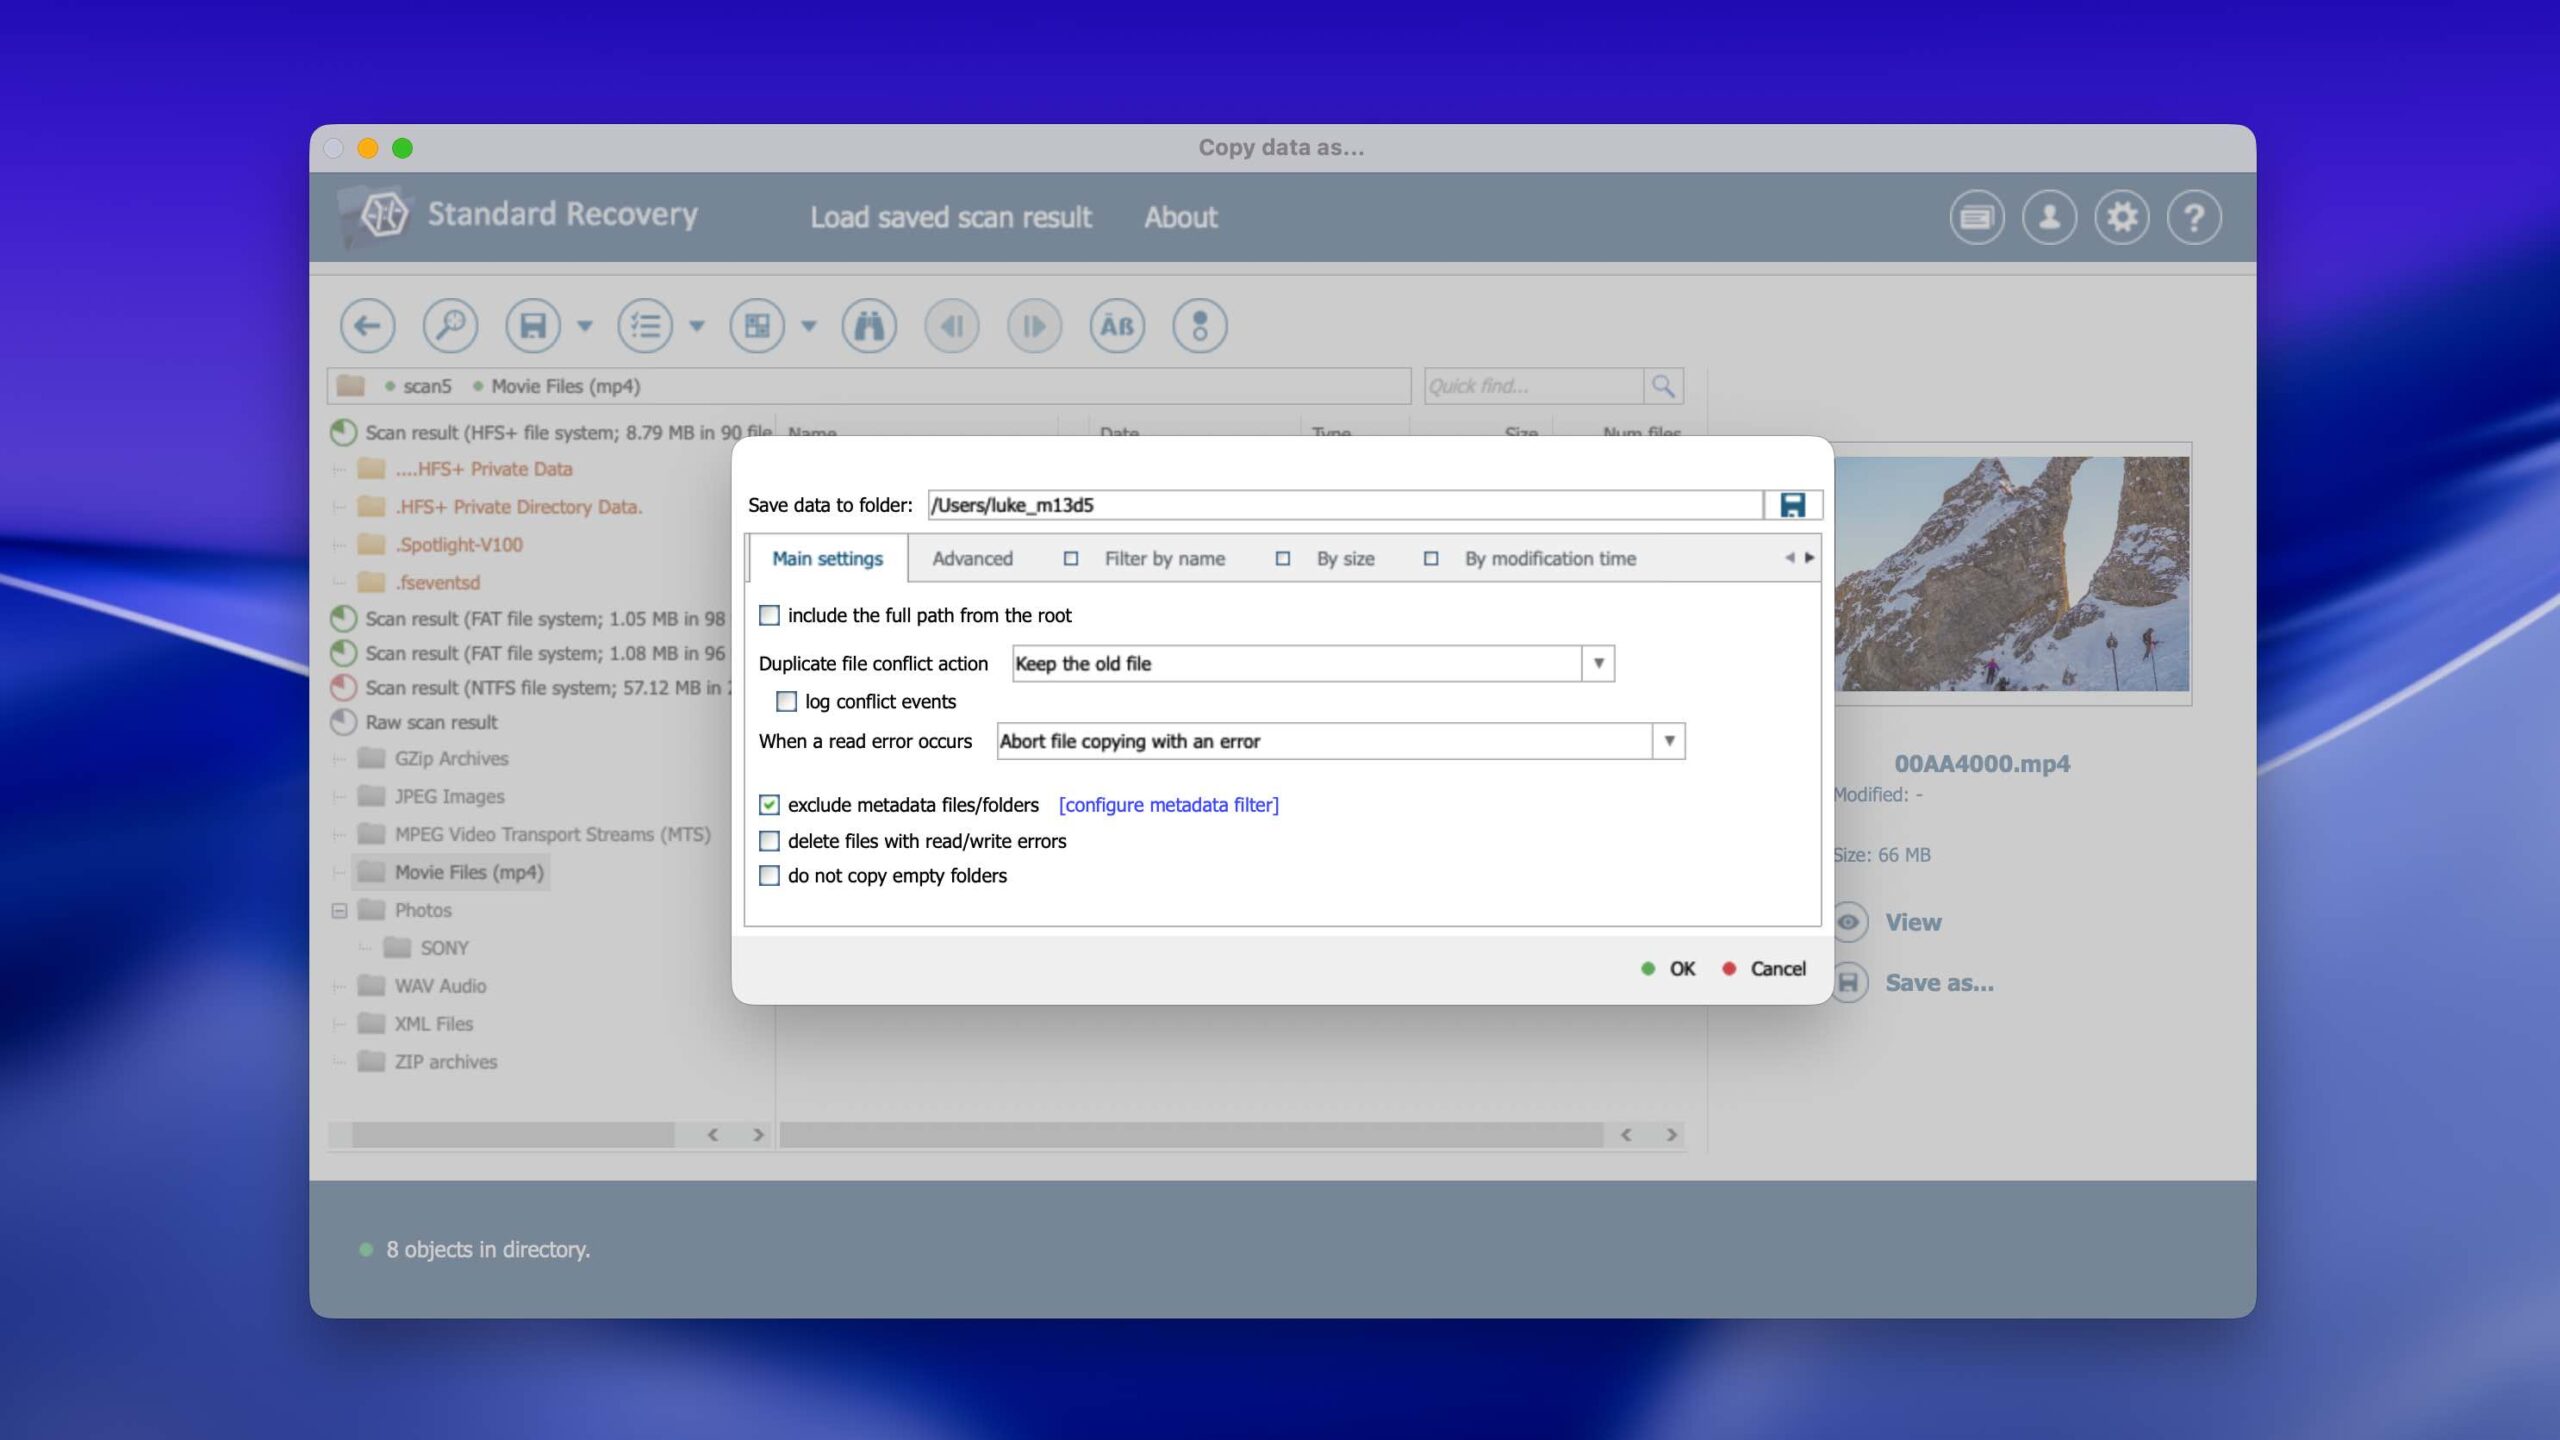Enable include full path from root
This screenshot has height=1440, width=2560.
point(769,616)
